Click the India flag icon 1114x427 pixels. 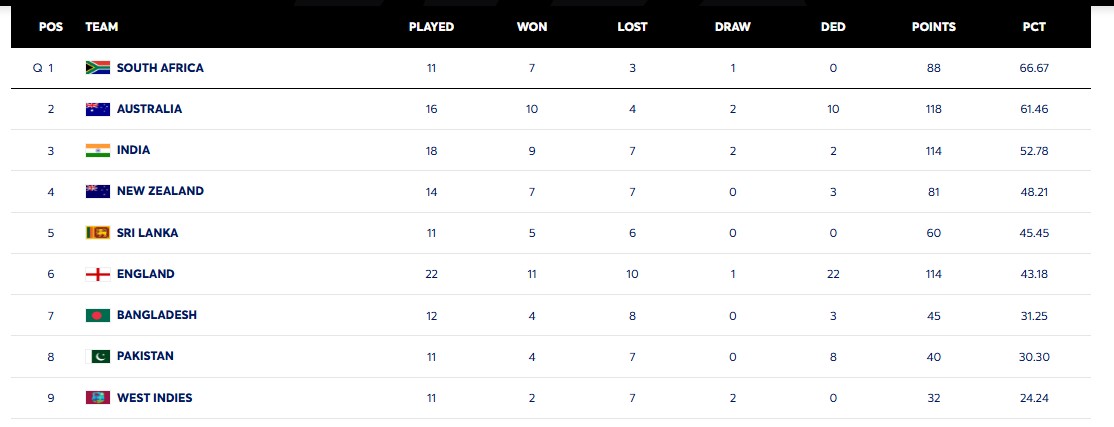[x=97, y=150]
